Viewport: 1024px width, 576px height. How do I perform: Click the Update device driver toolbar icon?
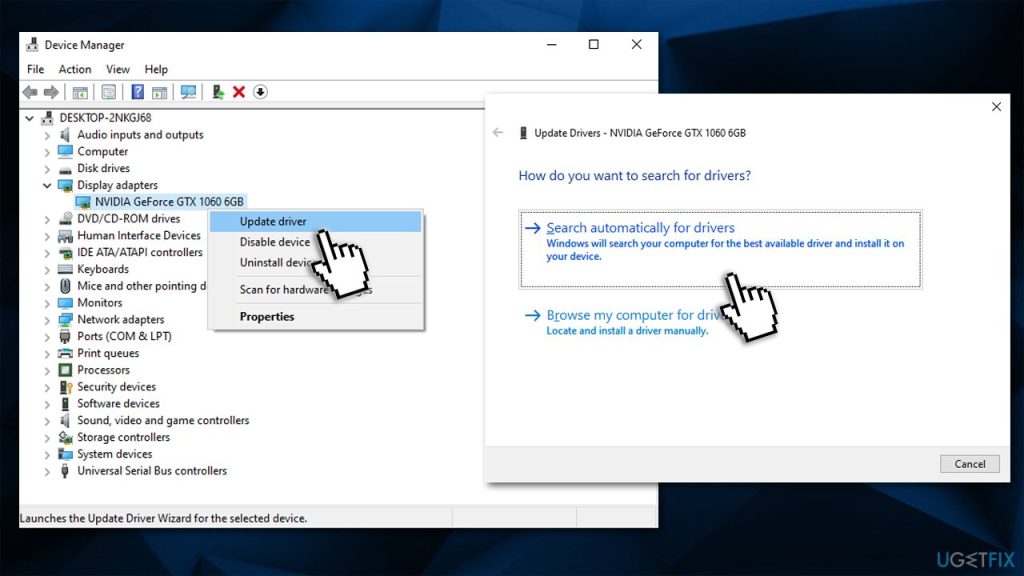click(x=218, y=92)
